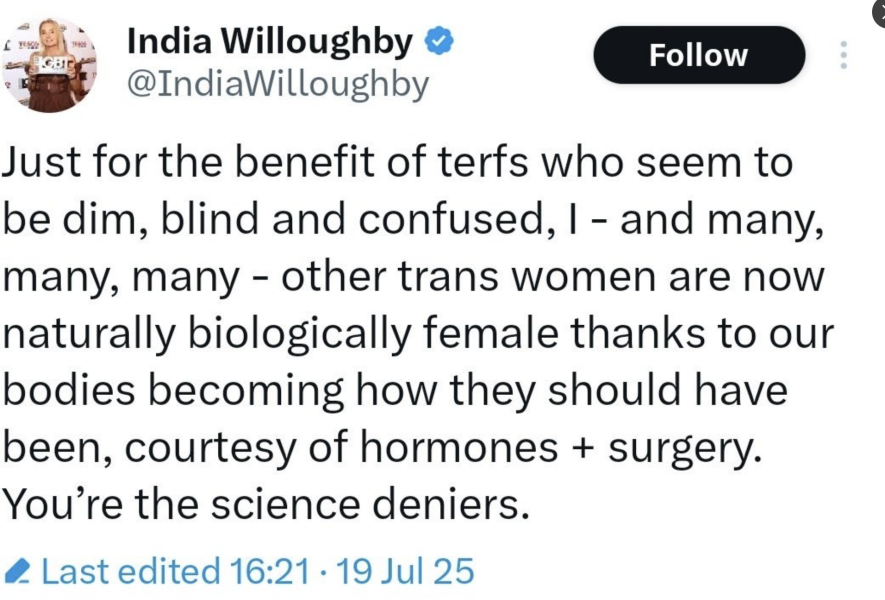Click the blue verified badge

tap(441, 41)
